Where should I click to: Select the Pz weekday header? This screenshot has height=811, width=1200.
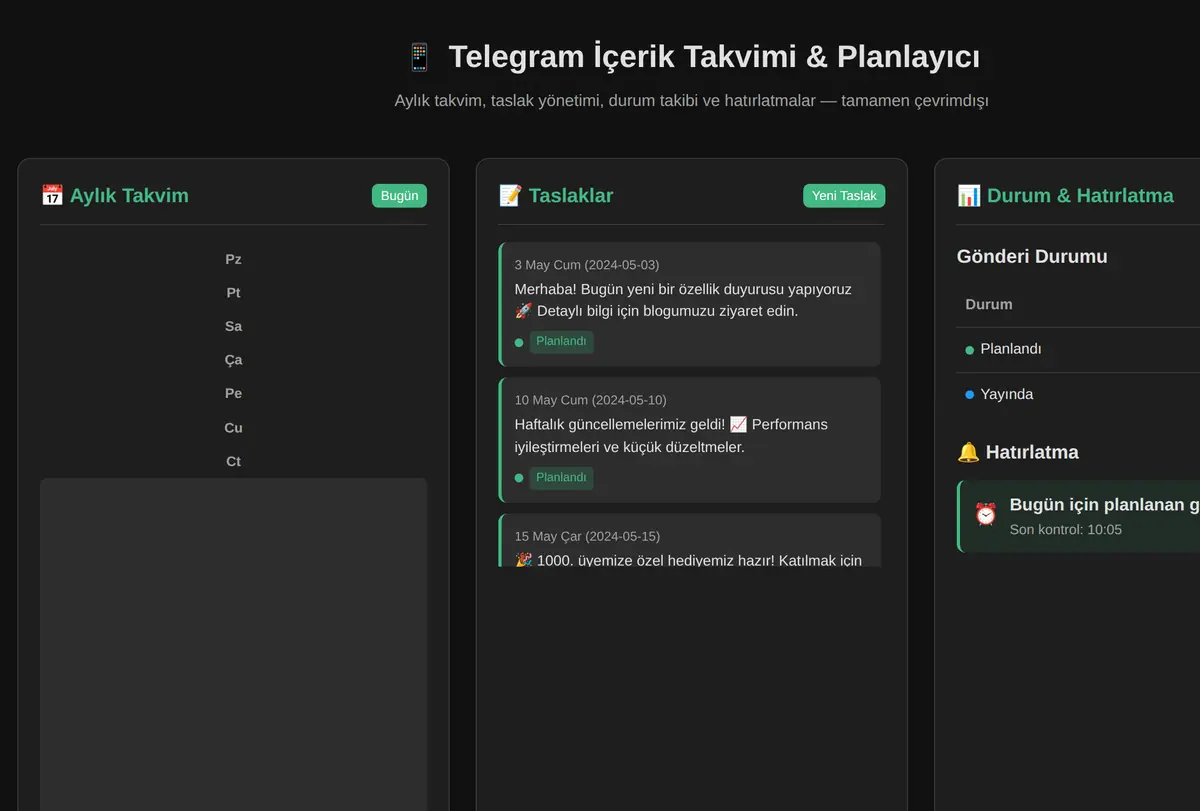[x=233, y=259]
